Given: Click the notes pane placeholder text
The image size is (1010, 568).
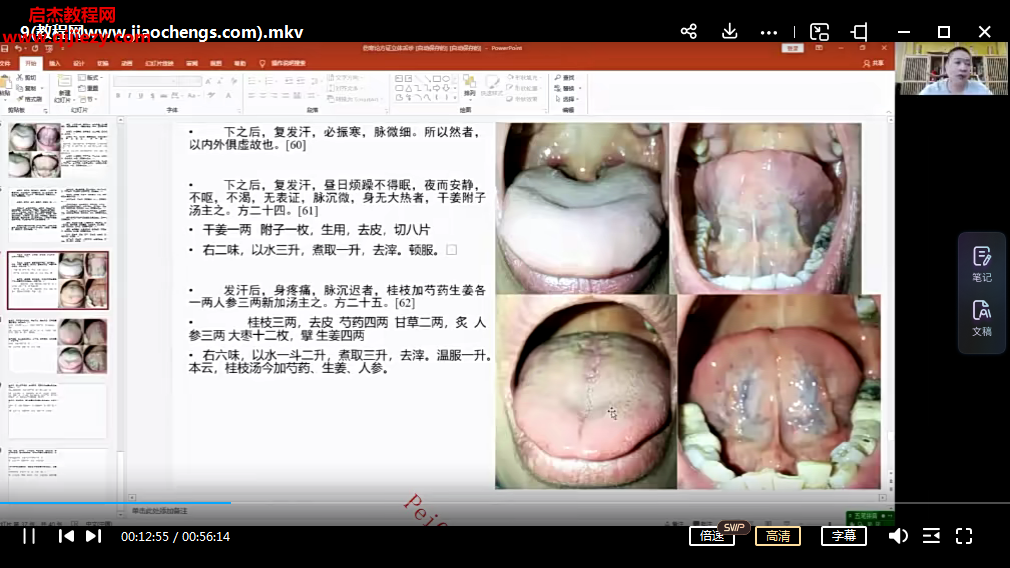Looking at the screenshot, I should (160, 511).
